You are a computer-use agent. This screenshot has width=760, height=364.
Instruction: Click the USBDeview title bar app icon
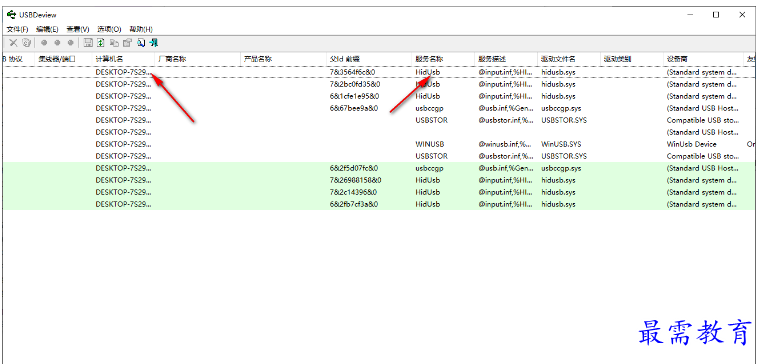11,15
